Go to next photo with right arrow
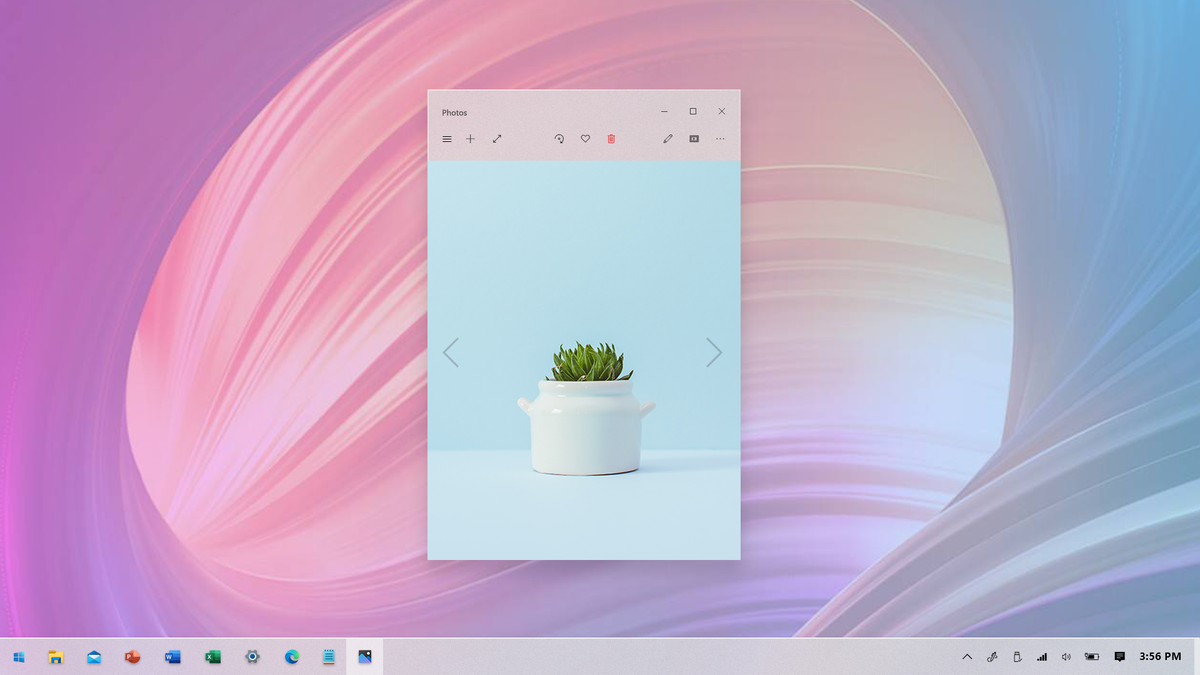 (714, 352)
